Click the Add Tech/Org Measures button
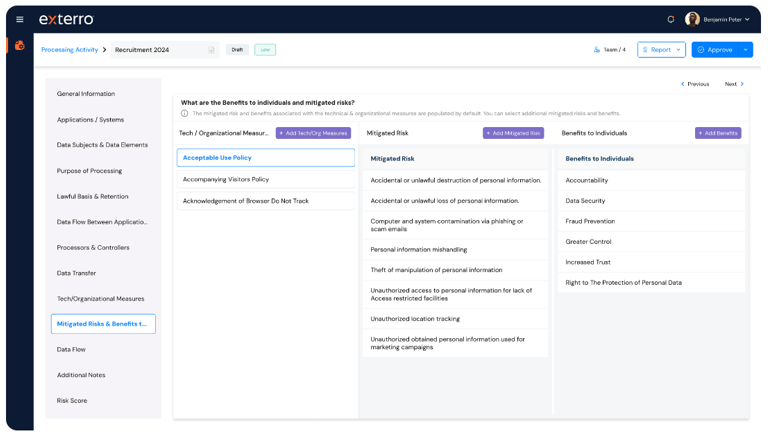Screen dimensions: 768x436 tap(313, 133)
